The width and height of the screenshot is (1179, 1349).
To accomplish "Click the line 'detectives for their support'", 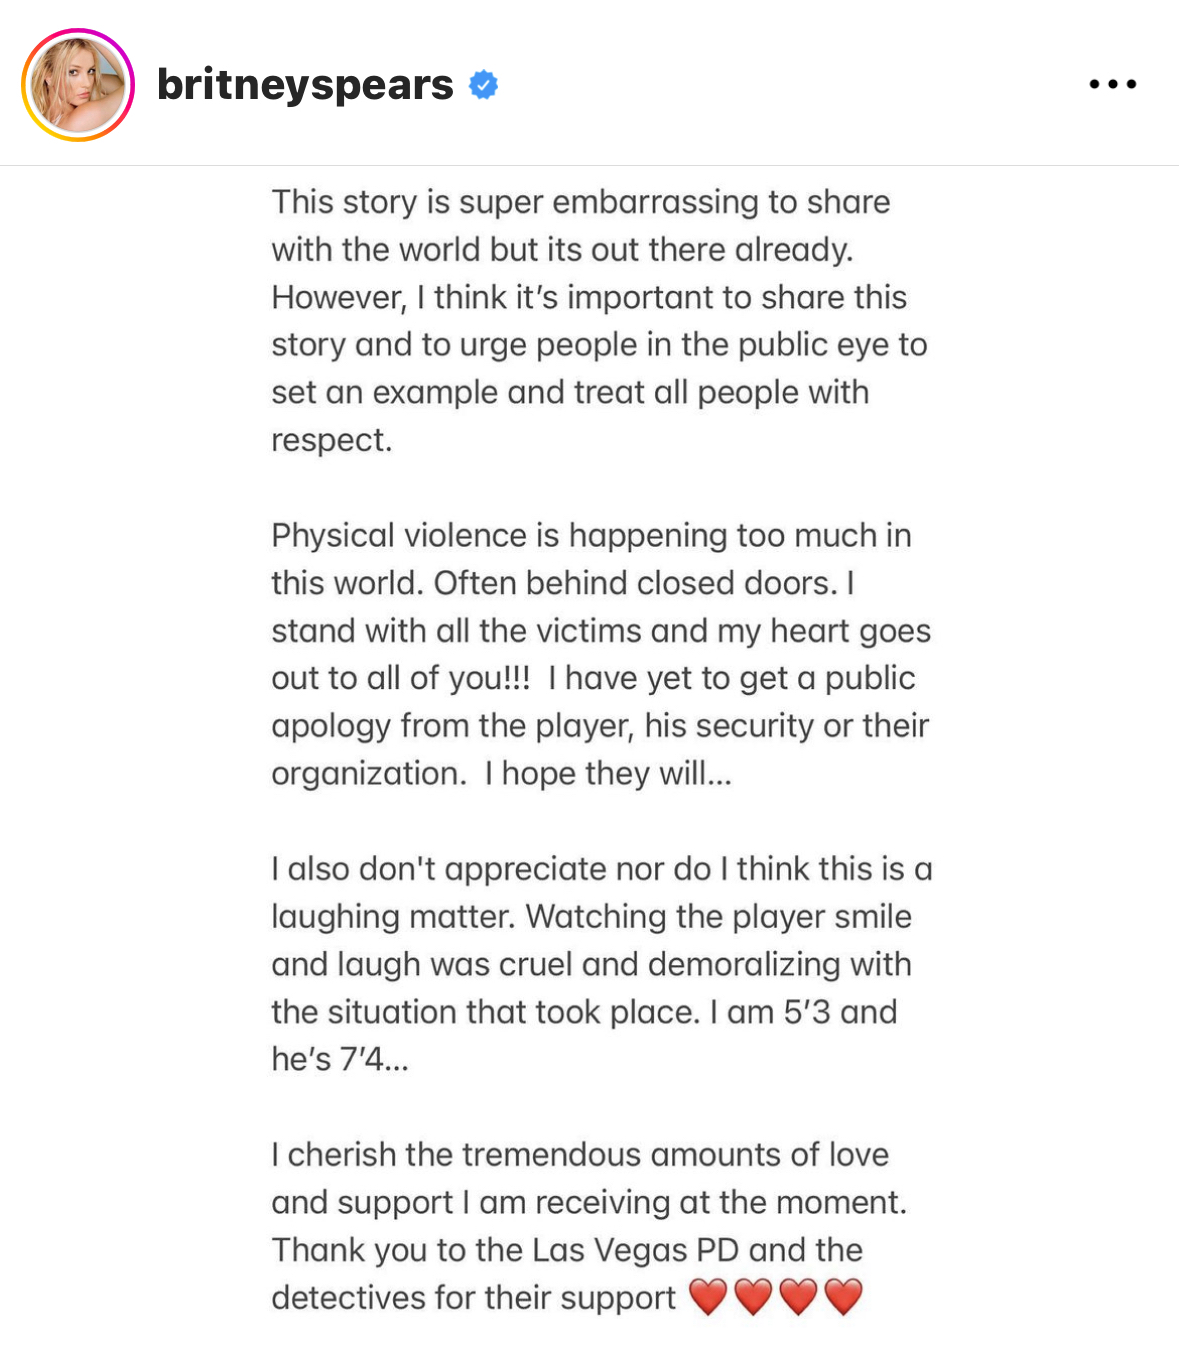I will (x=473, y=1298).
